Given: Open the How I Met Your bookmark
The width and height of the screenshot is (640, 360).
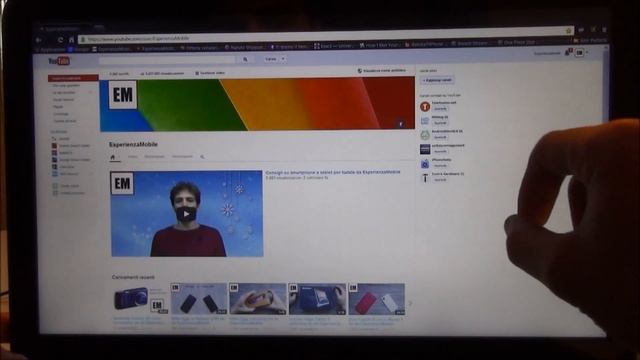Looking at the screenshot, I should point(380,45).
